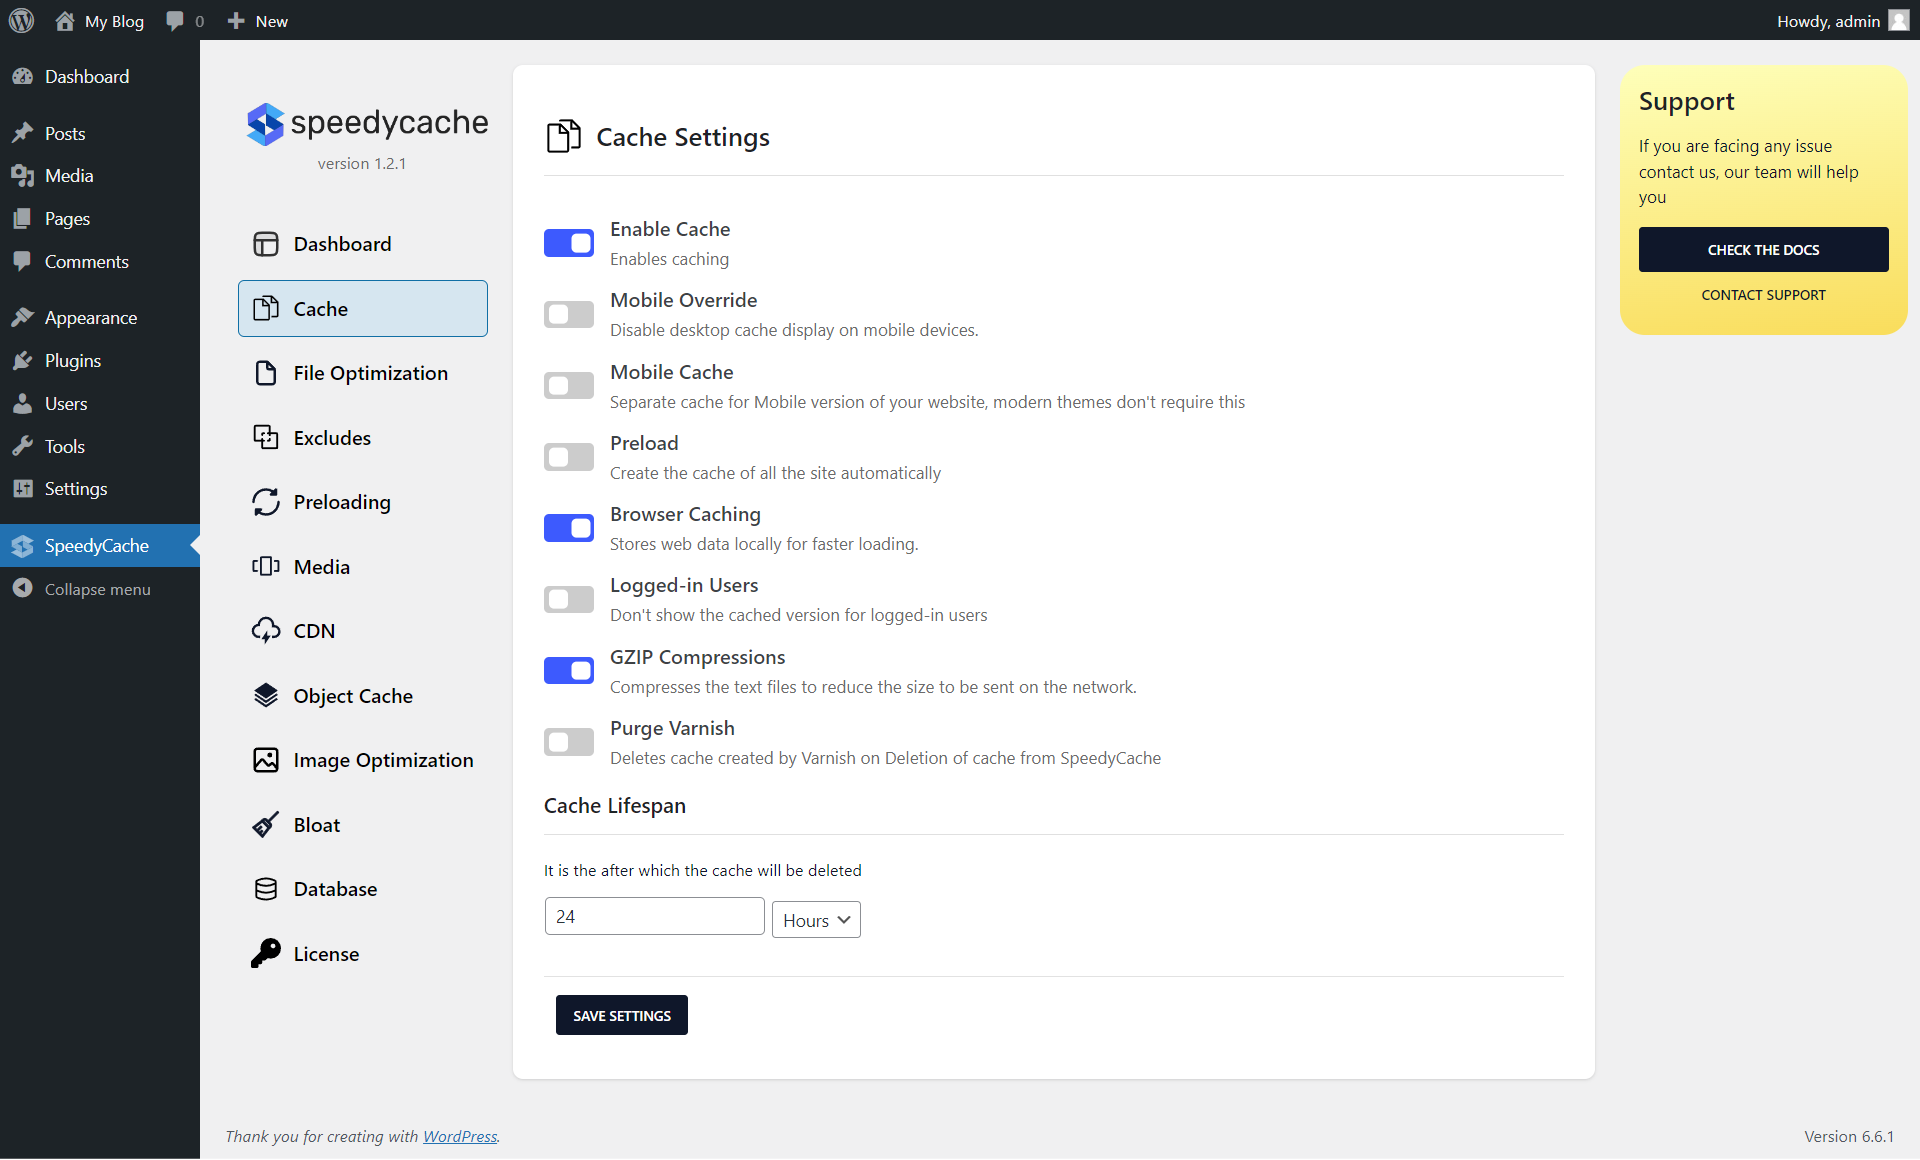This screenshot has height=1160, width=1920.
Task: Click the Posts pin icon
Action: pos(23,133)
